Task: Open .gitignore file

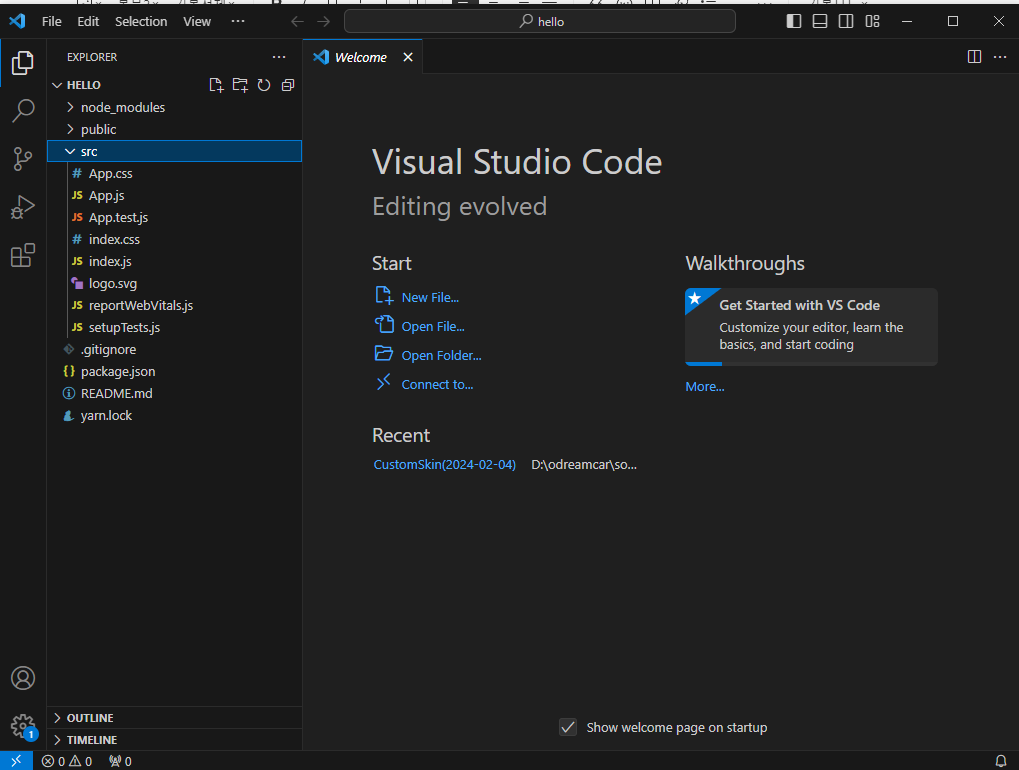Action: 174,350
